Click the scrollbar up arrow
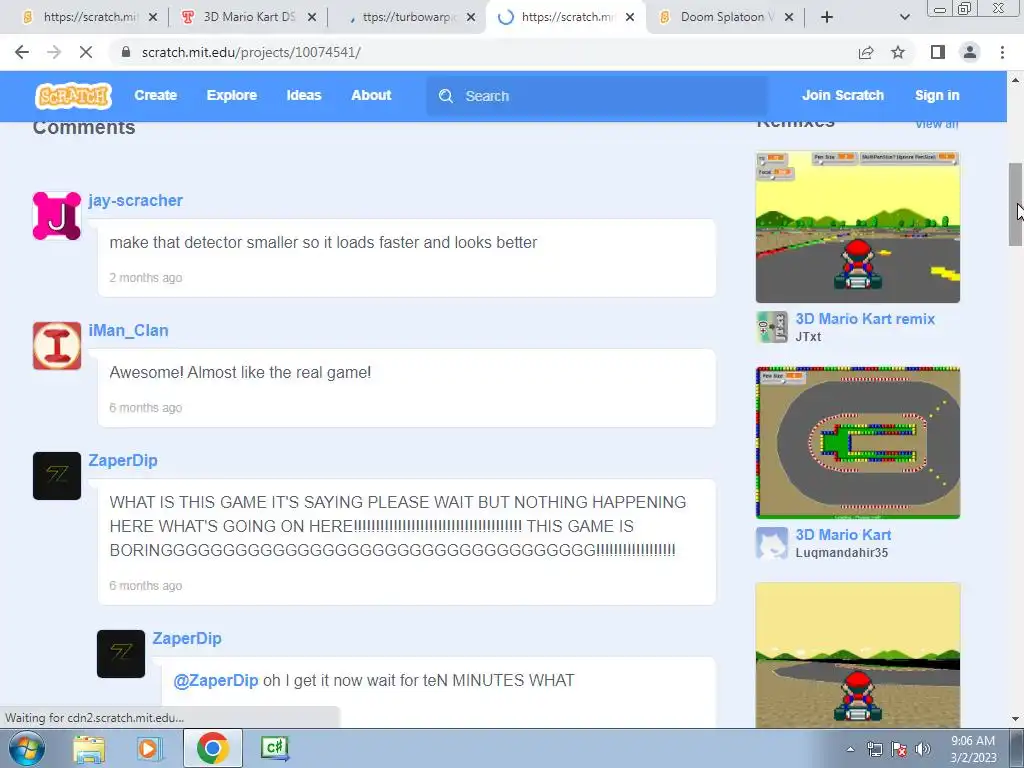The width and height of the screenshot is (1024, 768). (x=1015, y=80)
